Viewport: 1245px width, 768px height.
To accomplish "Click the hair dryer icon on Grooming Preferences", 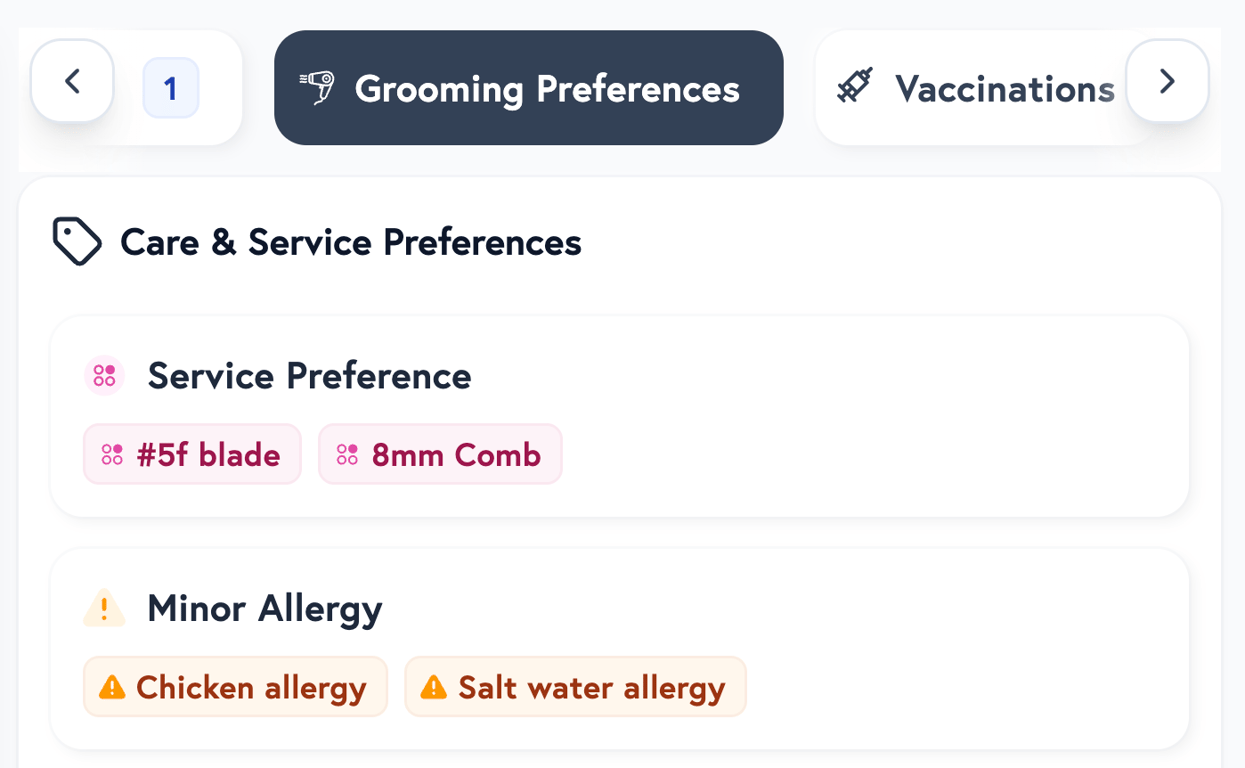I will [x=314, y=87].
